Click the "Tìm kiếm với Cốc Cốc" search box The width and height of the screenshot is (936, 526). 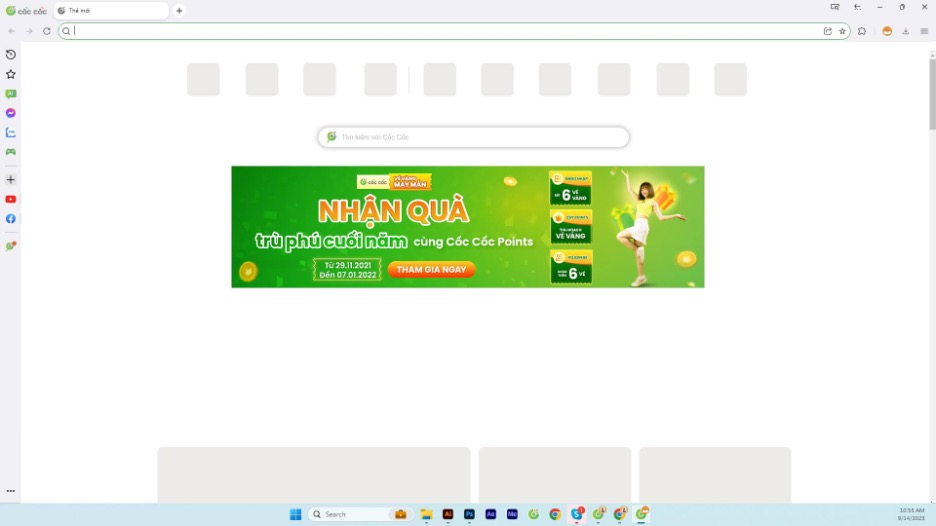pos(474,137)
